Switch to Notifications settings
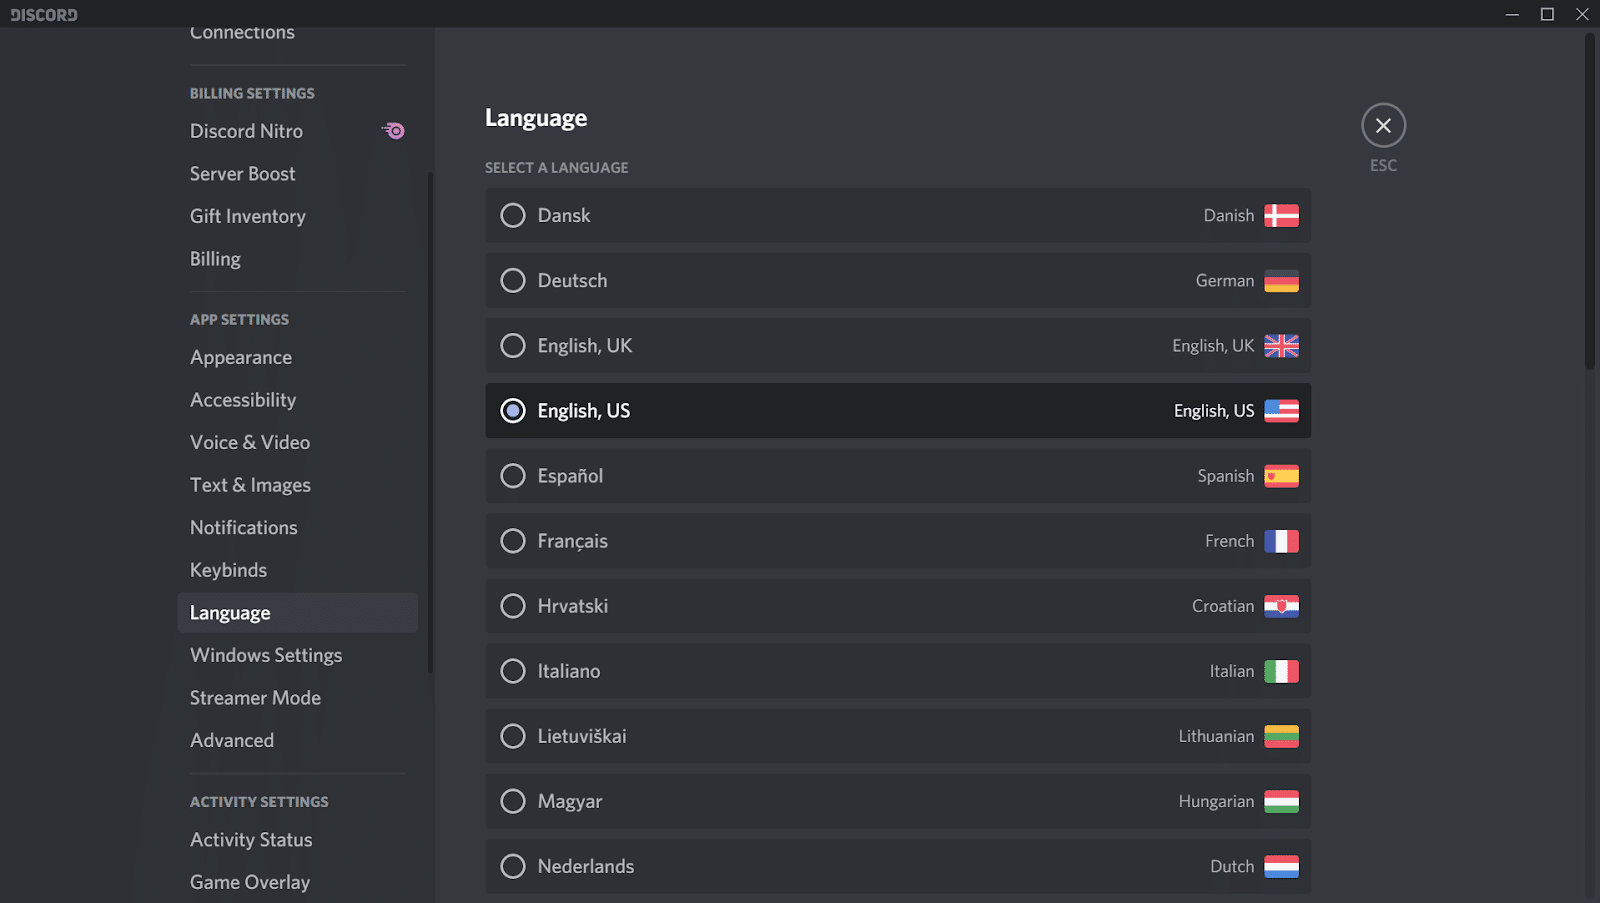This screenshot has height=903, width=1600. [x=243, y=527]
